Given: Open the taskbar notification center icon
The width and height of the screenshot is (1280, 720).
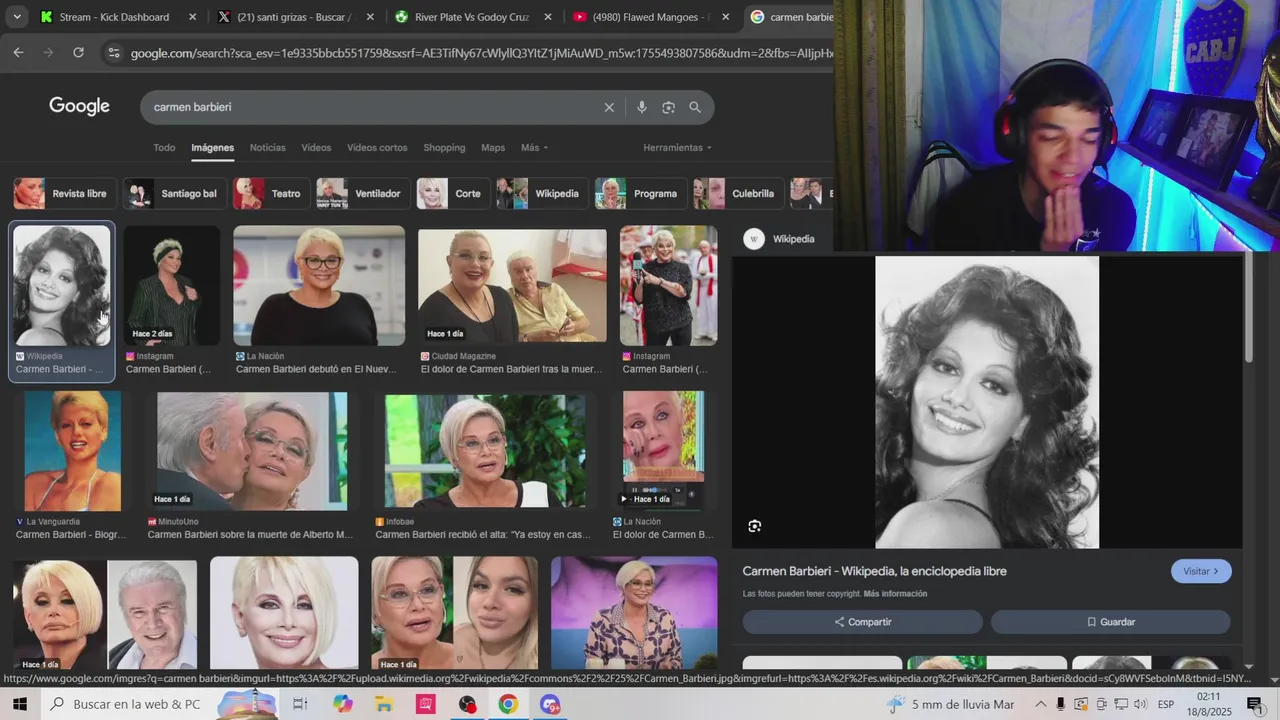Looking at the screenshot, I should click(1255, 704).
